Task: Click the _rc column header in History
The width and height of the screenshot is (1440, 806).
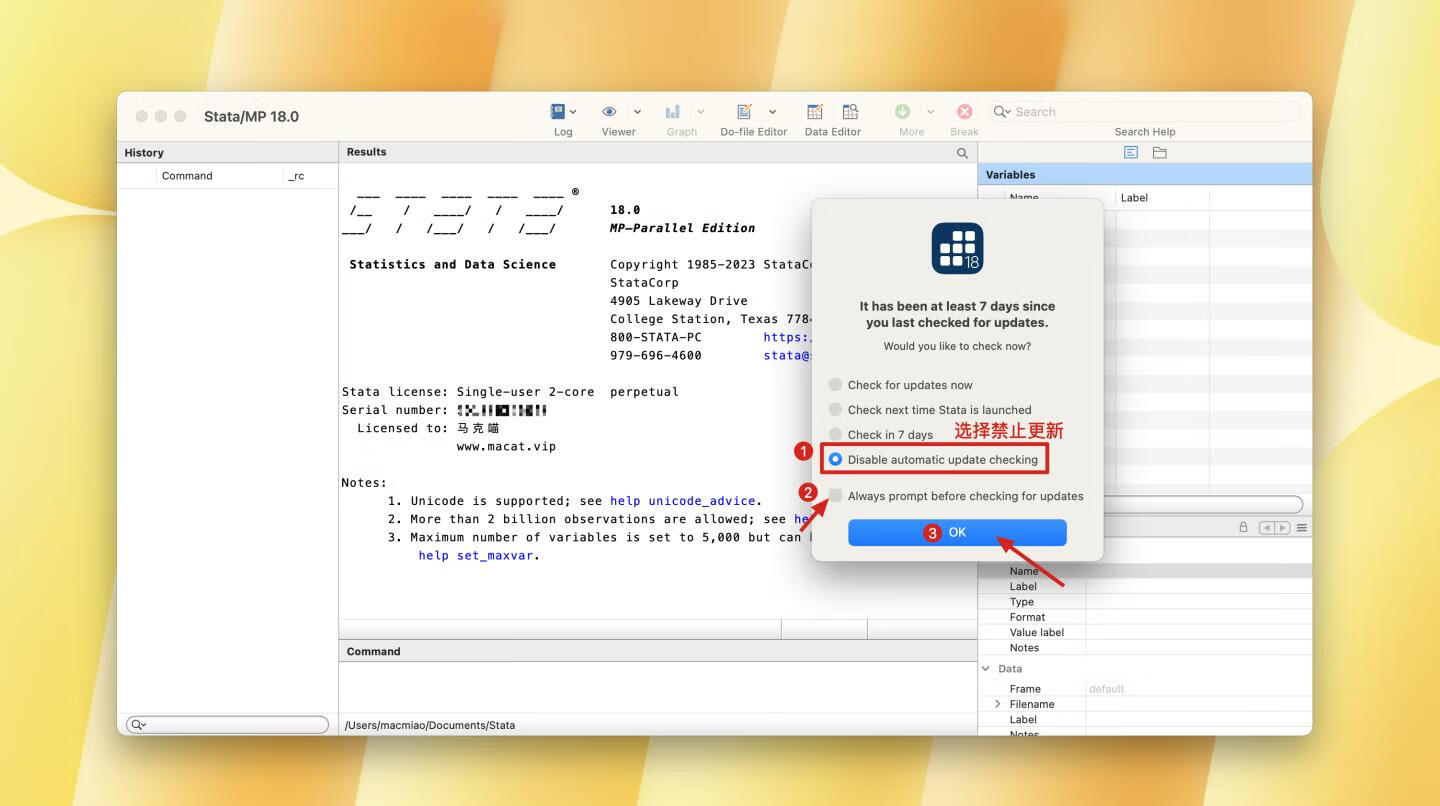Action: (x=296, y=176)
